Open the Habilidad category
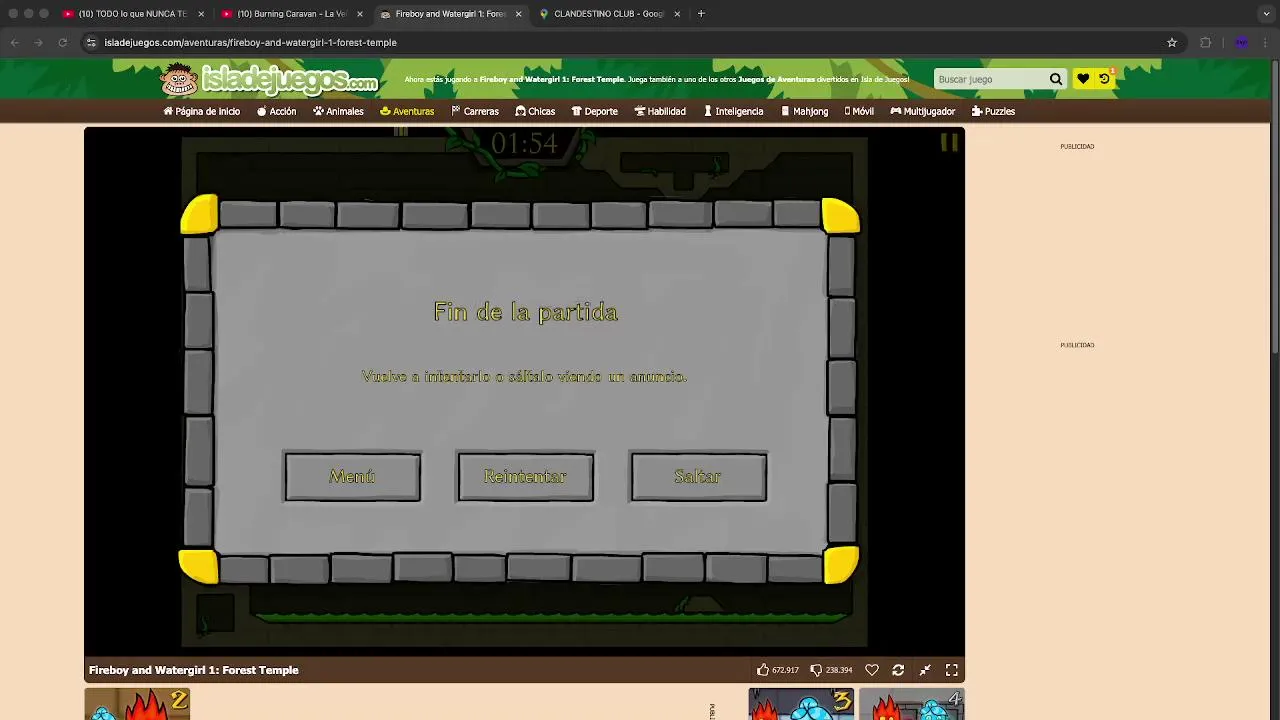 pyautogui.click(x=660, y=111)
